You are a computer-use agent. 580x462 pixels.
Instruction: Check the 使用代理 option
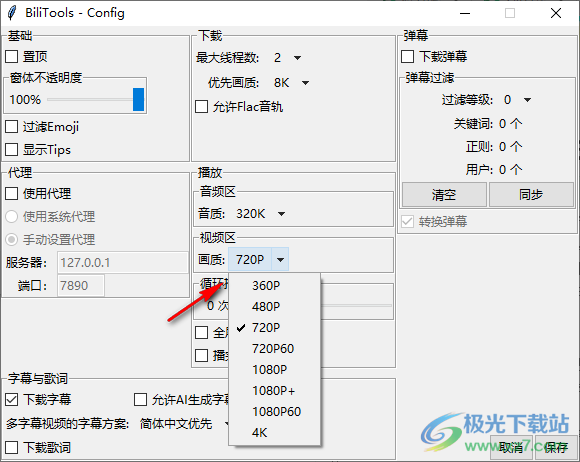pyautogui.click(x=11, y=193)
